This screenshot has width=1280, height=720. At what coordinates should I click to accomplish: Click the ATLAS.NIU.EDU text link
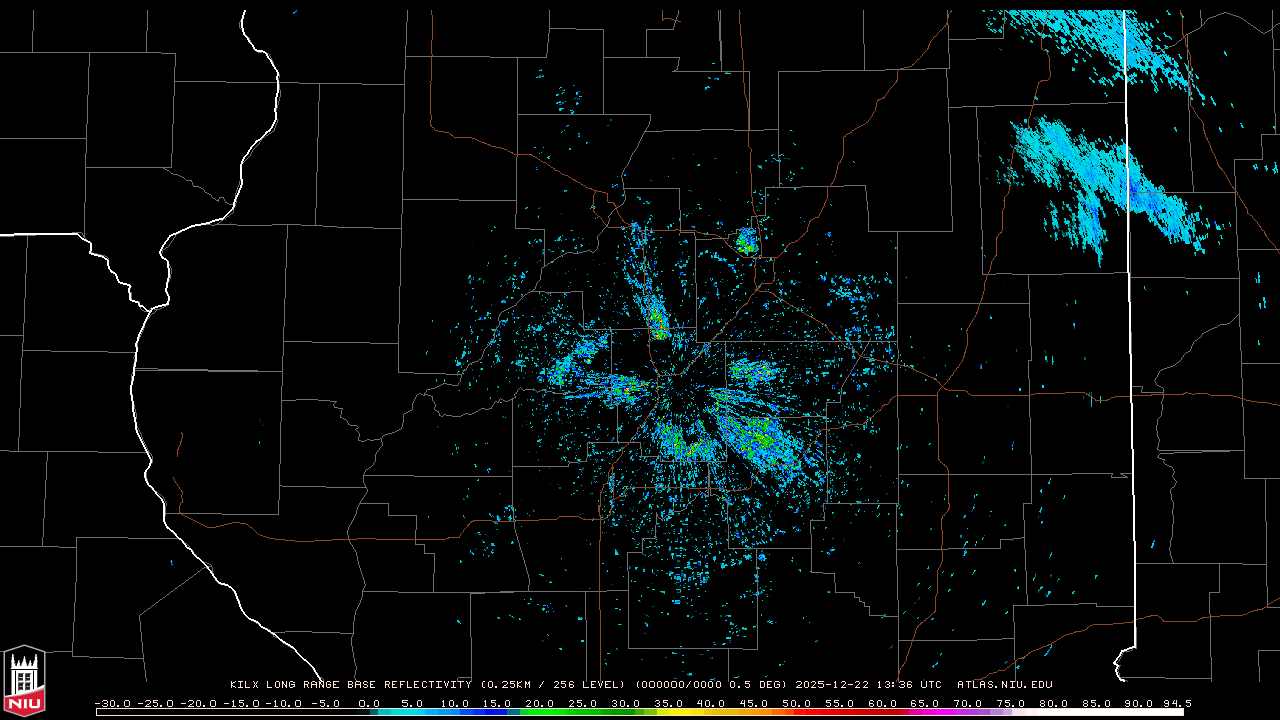[x=1004, y=685]
